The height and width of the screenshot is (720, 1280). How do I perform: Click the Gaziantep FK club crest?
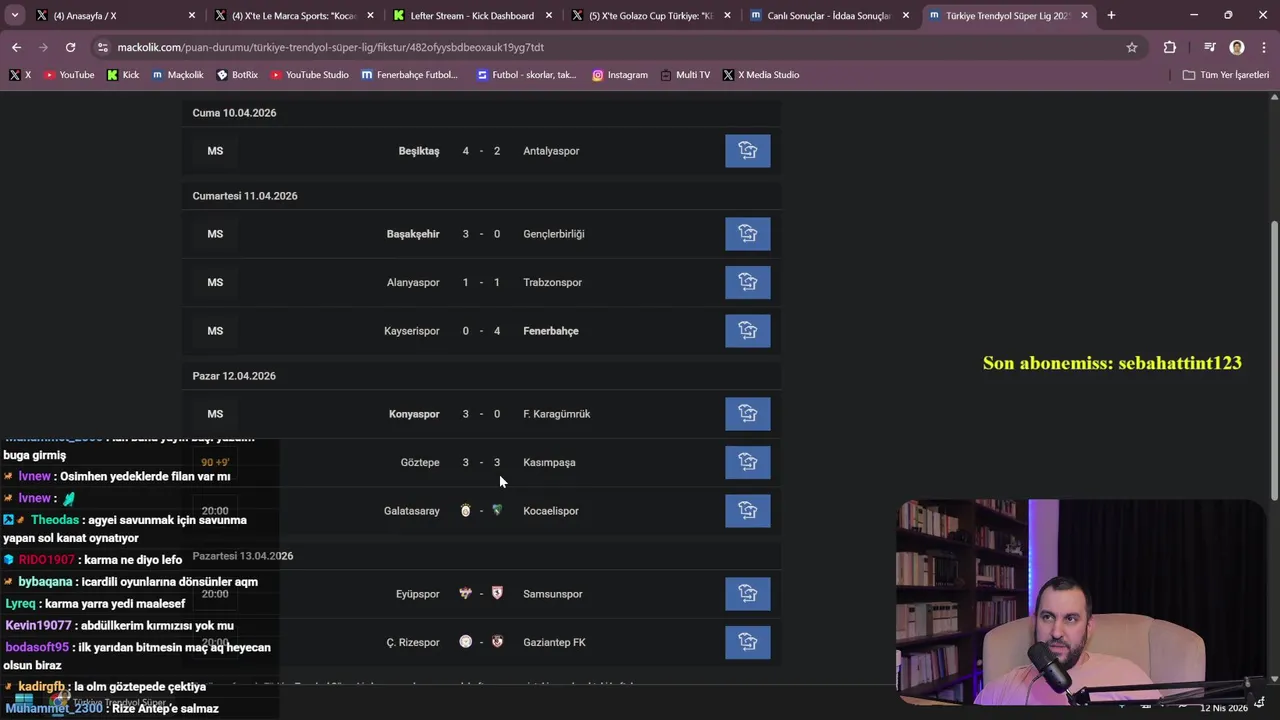point(497,642)
